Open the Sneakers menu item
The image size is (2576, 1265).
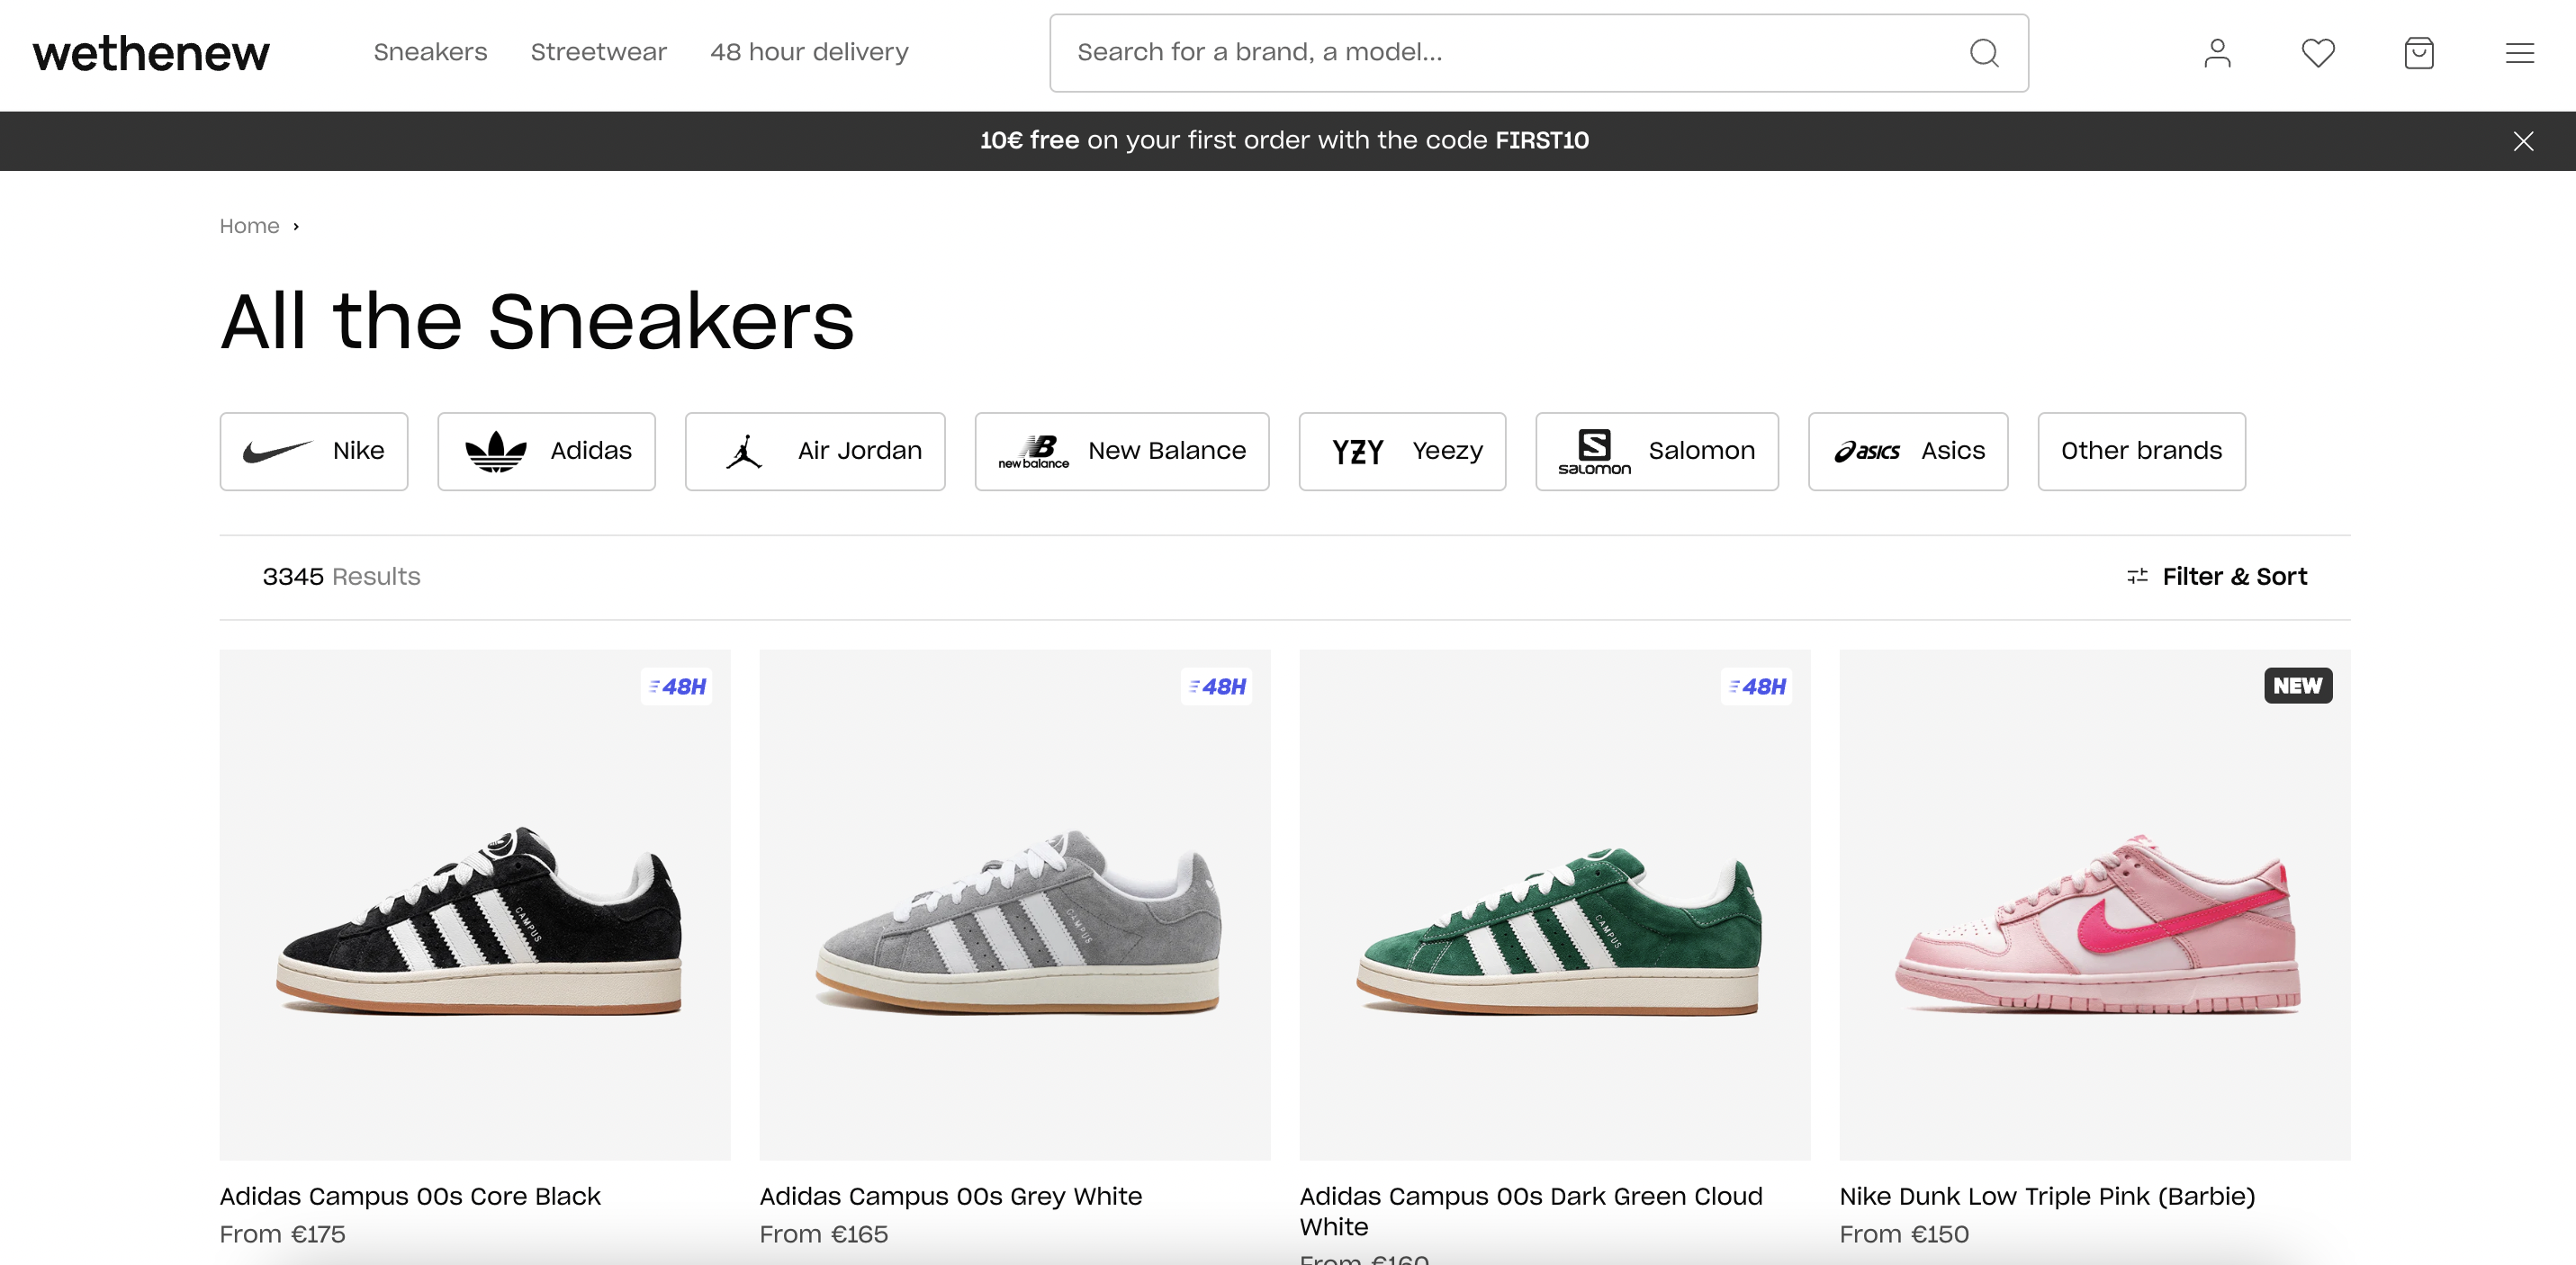pos(430,52)
